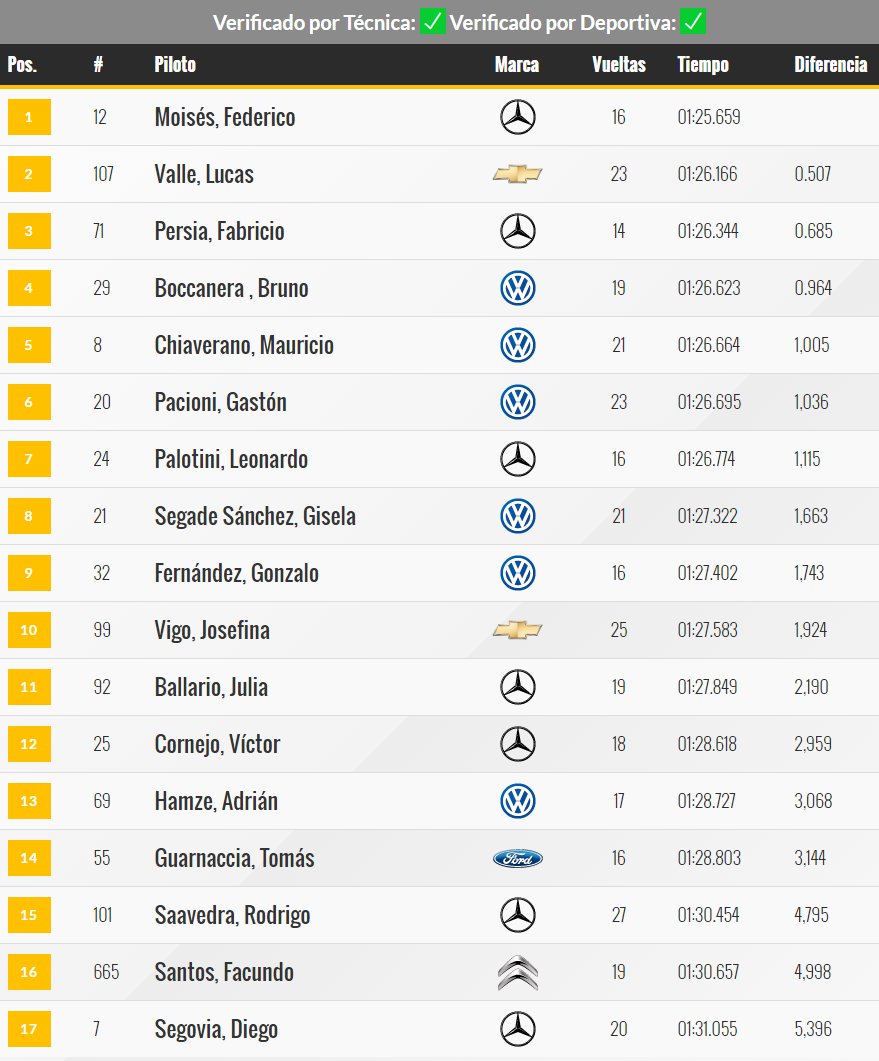Select the yellow position 10 badge
This screenshot has height=1061, width=879.
[x=29, y=630]
